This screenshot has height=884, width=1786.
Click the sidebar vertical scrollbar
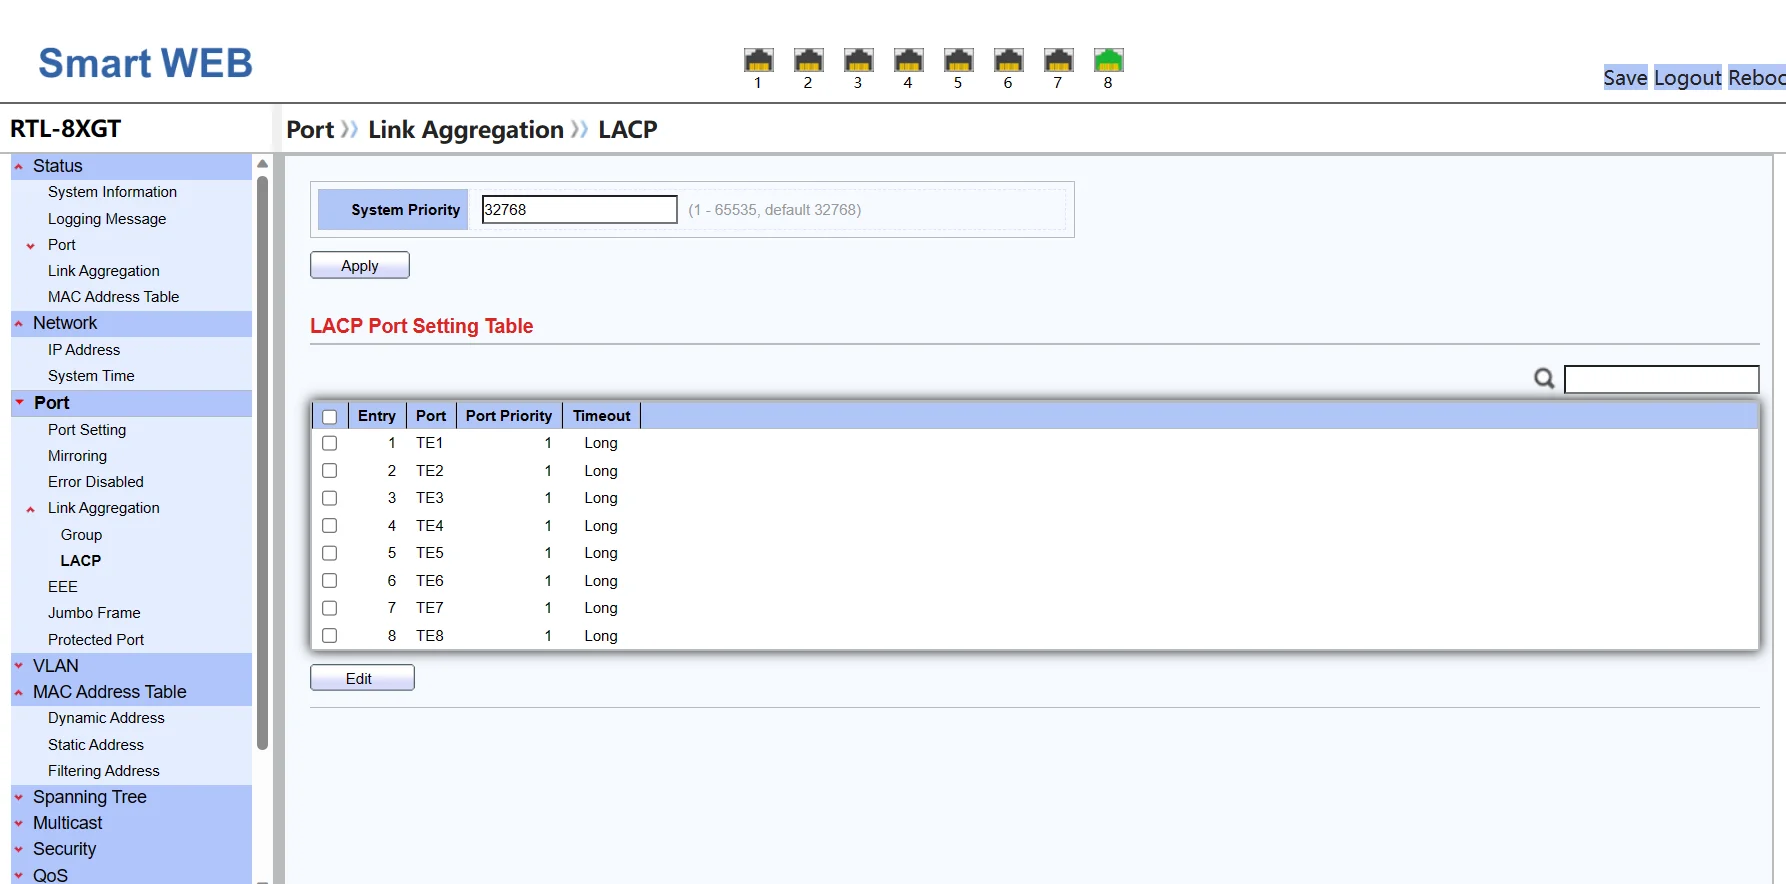262,460
